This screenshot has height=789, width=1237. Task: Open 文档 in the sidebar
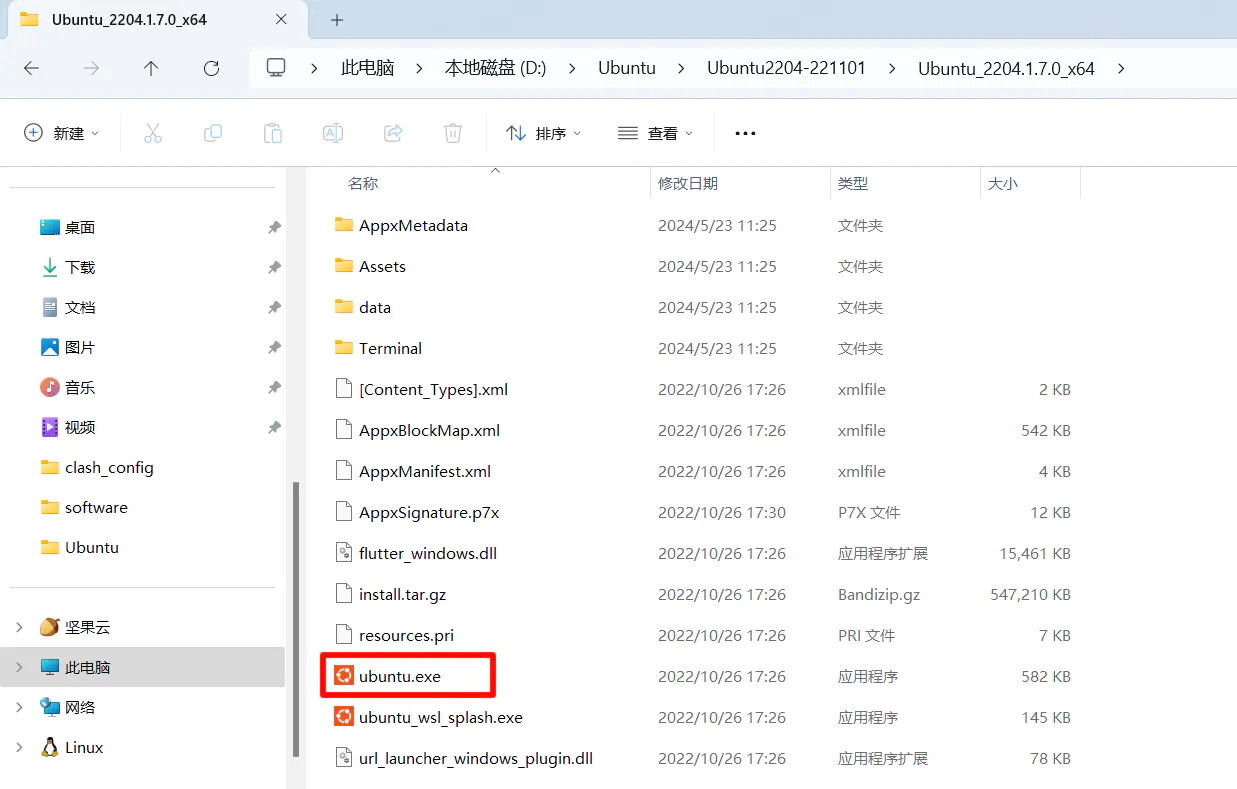(x=80, y=308)
